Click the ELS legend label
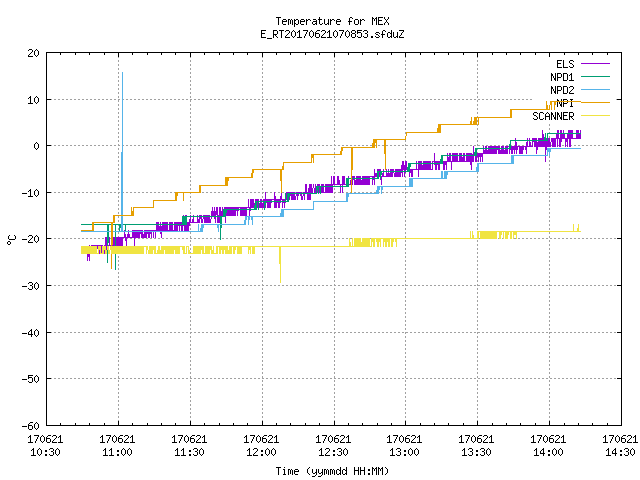Viewport: 640px width, 480px height. [x=565, y=64]
